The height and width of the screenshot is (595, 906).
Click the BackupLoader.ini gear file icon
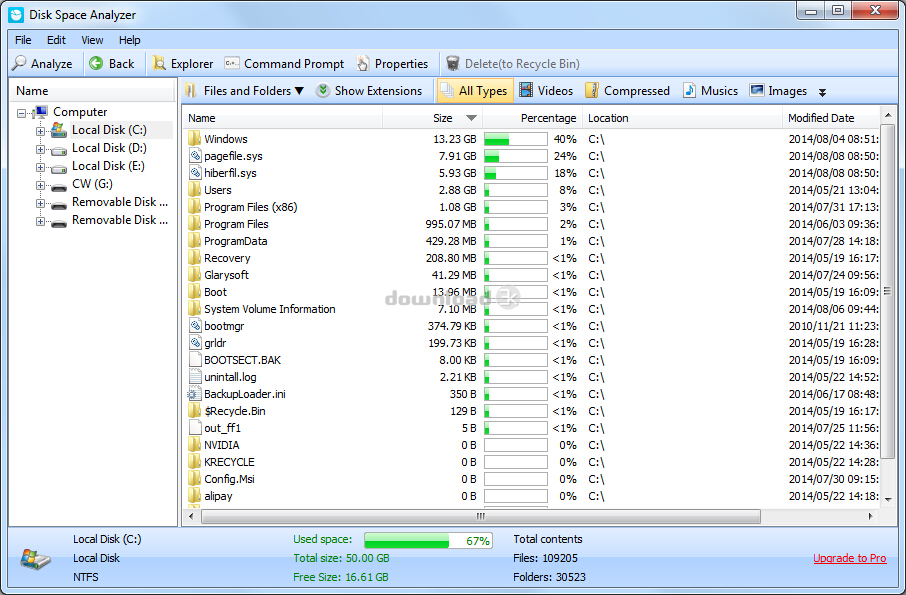coord(193,394)
